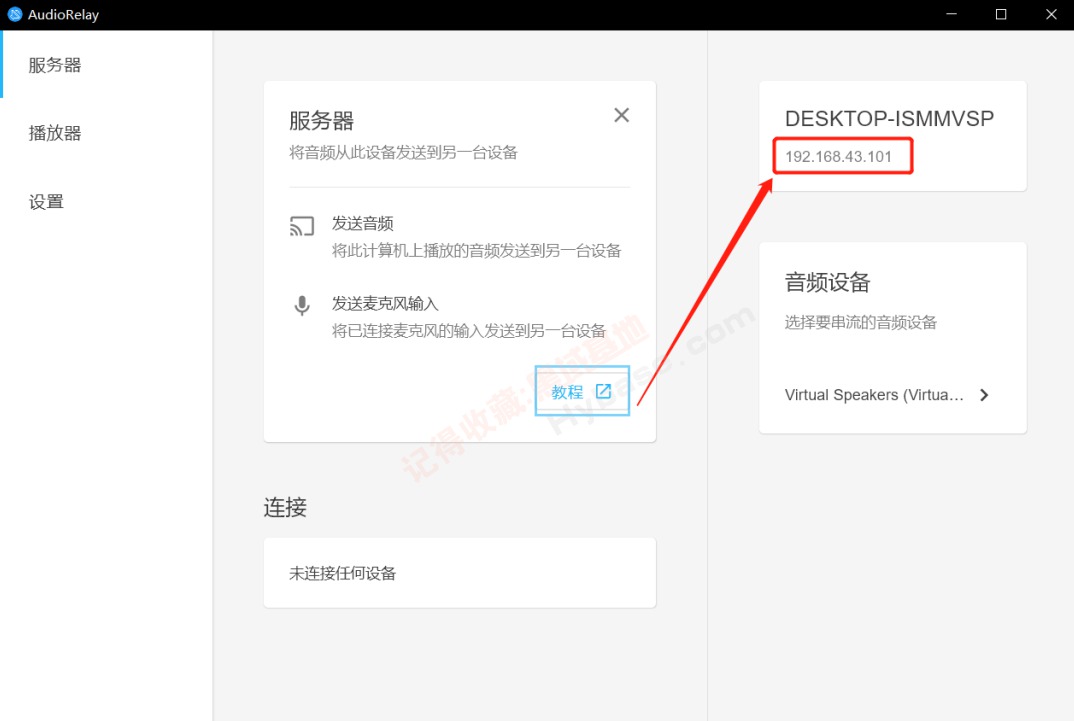The height and width of the screenshot is (721, 1074).
Task: Click 将已连接麦克风的输入发送到另一台设备 description
Action: coord(469,331)
